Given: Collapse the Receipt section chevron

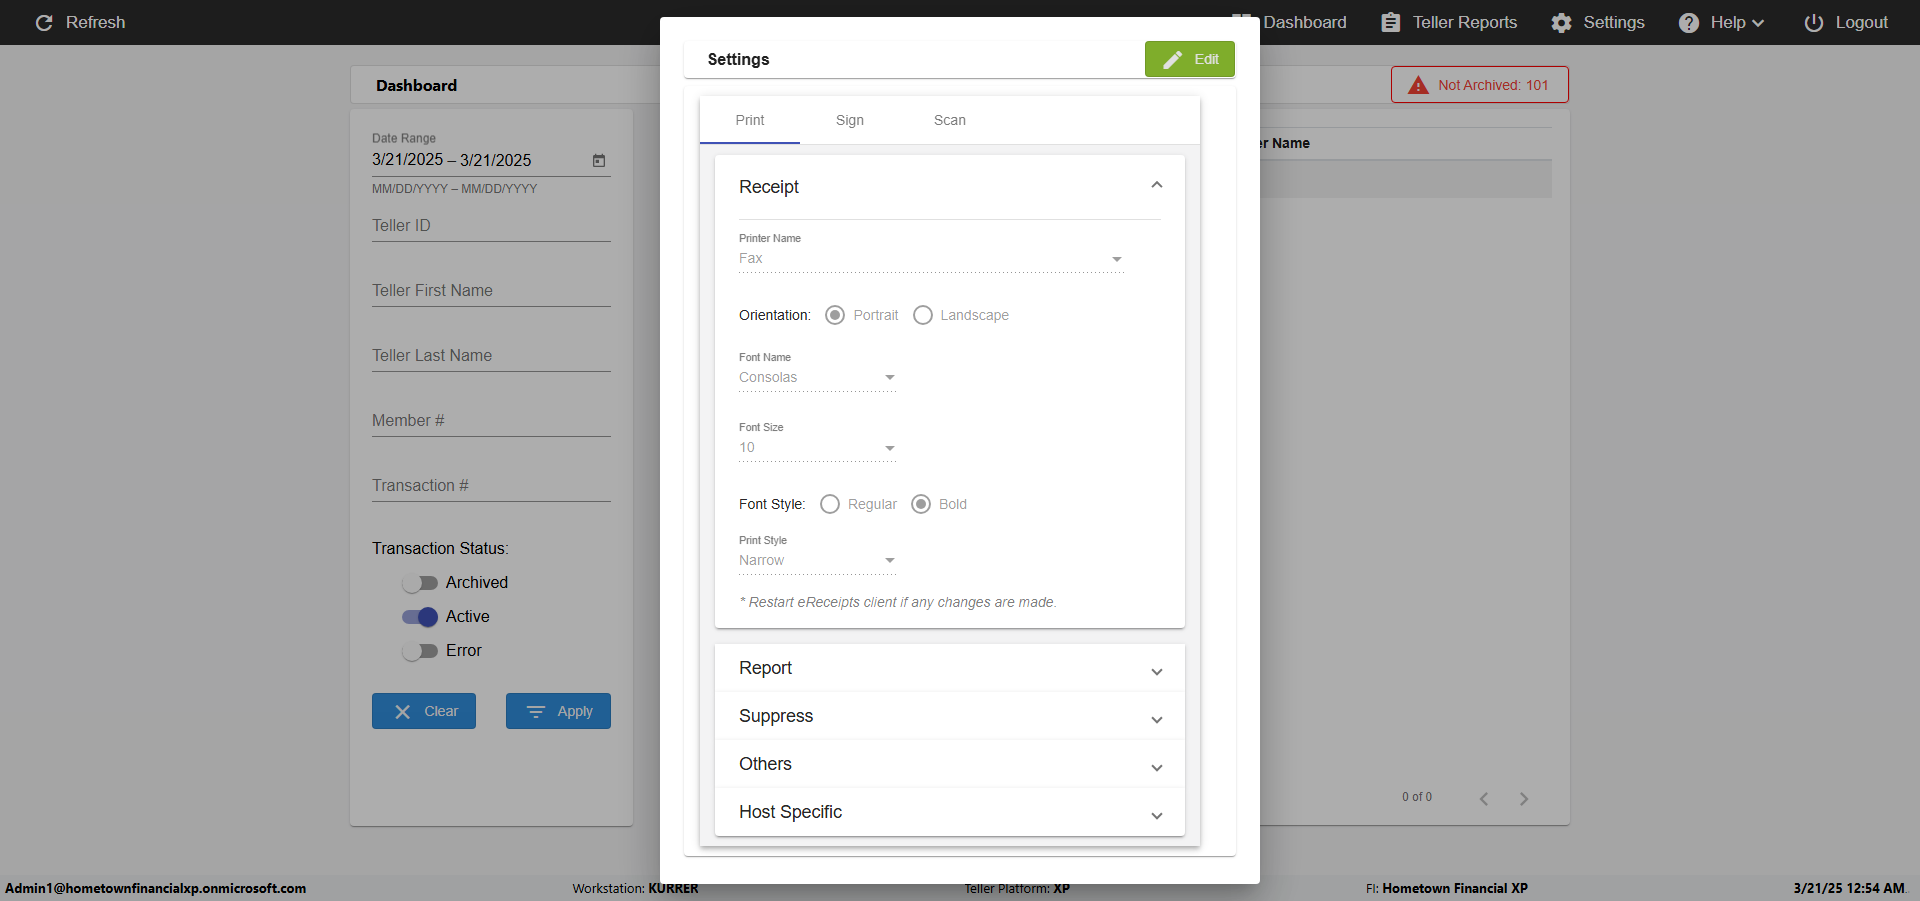Looking at the screenshot, I should (x=1157, y=185).
